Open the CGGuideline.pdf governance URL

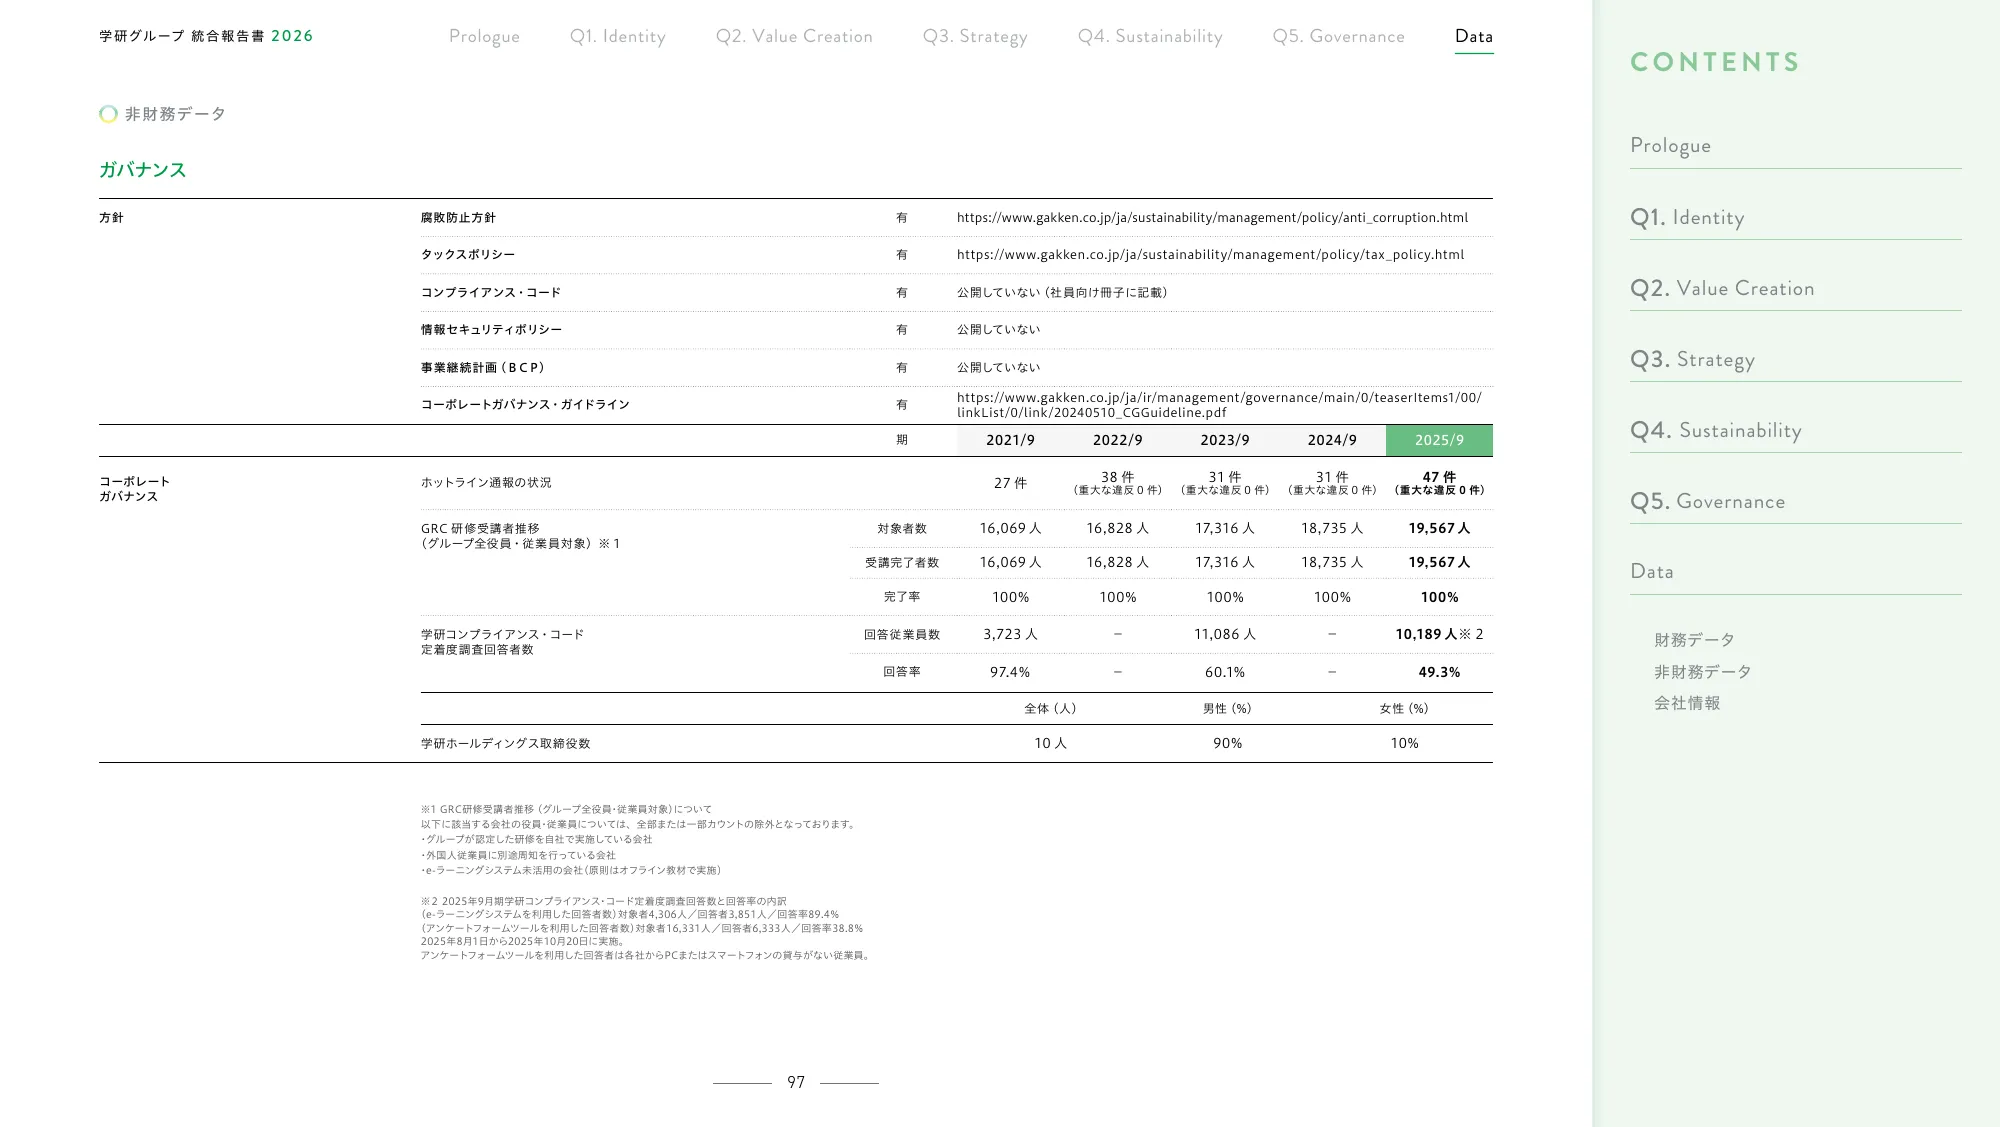tap(1219, 405)
